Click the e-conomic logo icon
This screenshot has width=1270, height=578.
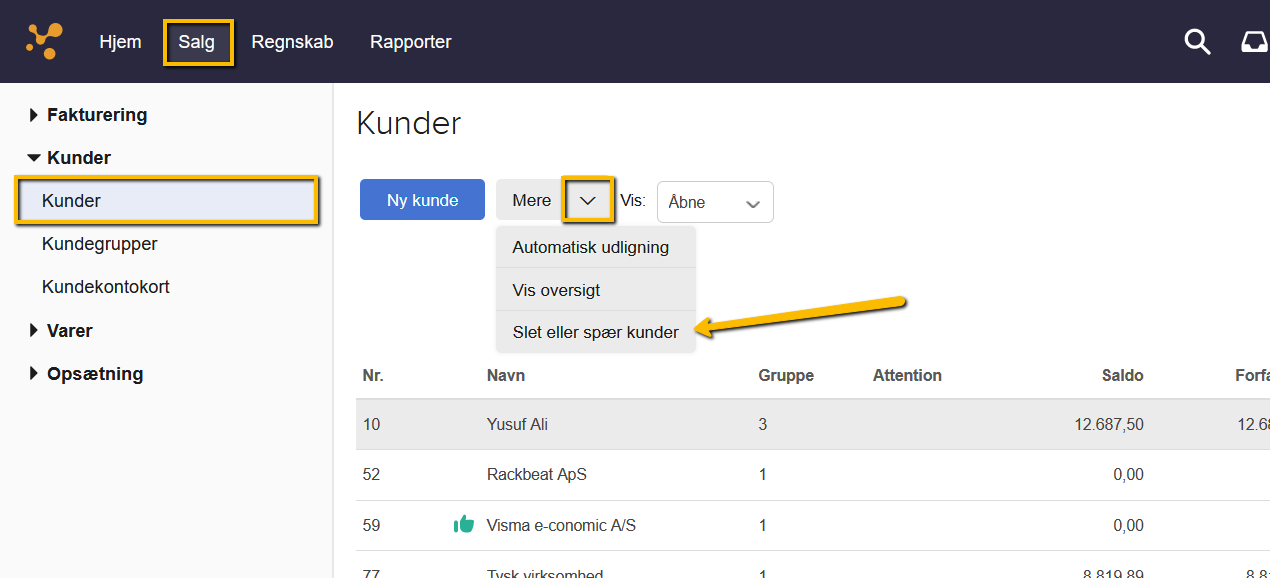pyautogui.click(x=44, y=41)
